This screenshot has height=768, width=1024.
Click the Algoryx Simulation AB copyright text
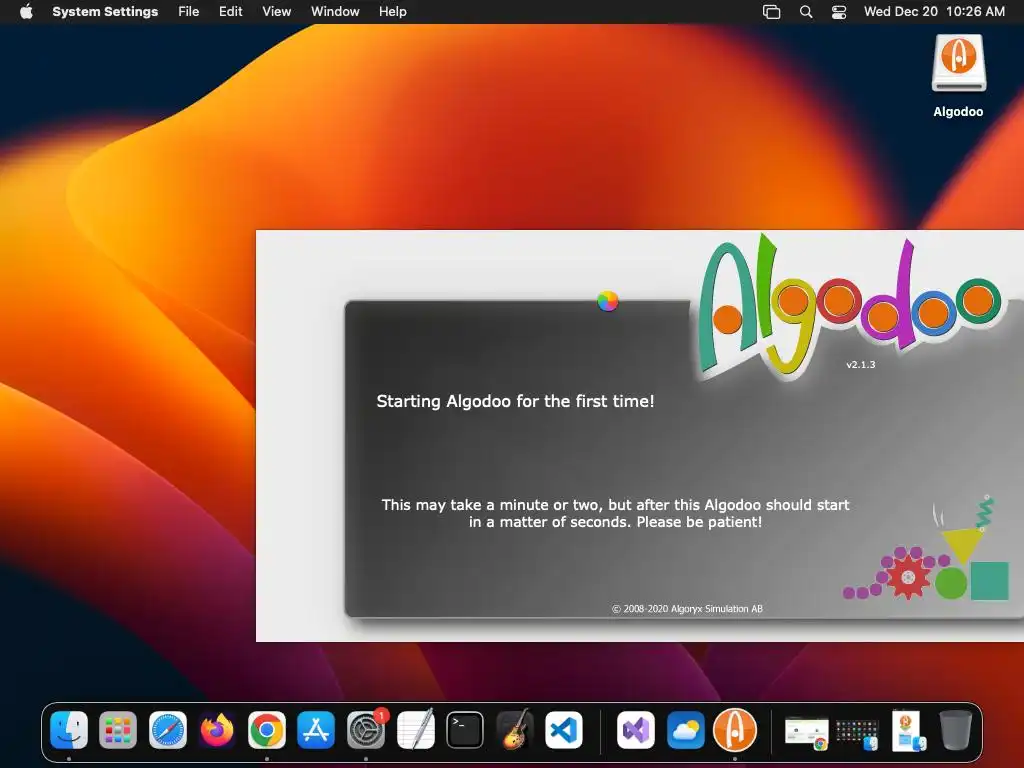687,609
